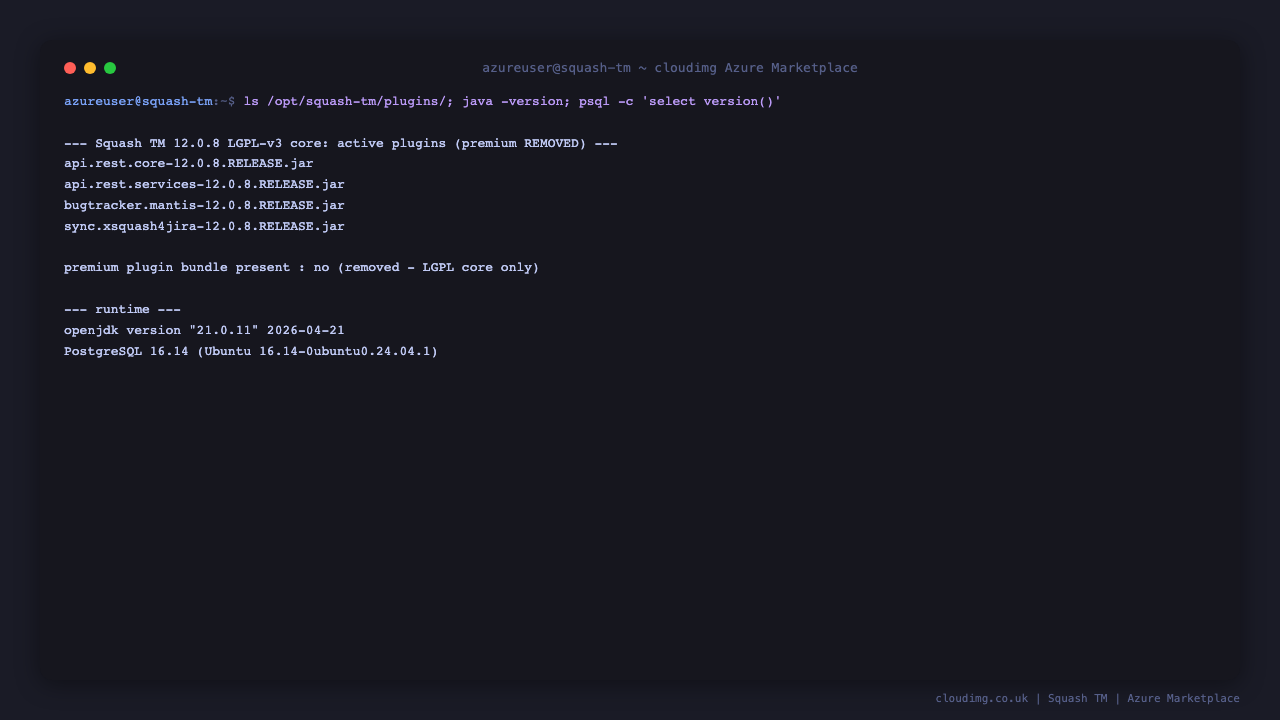Click the cloudimg.co.uk footer text
Screen dimensions: 1280x720
981,699
